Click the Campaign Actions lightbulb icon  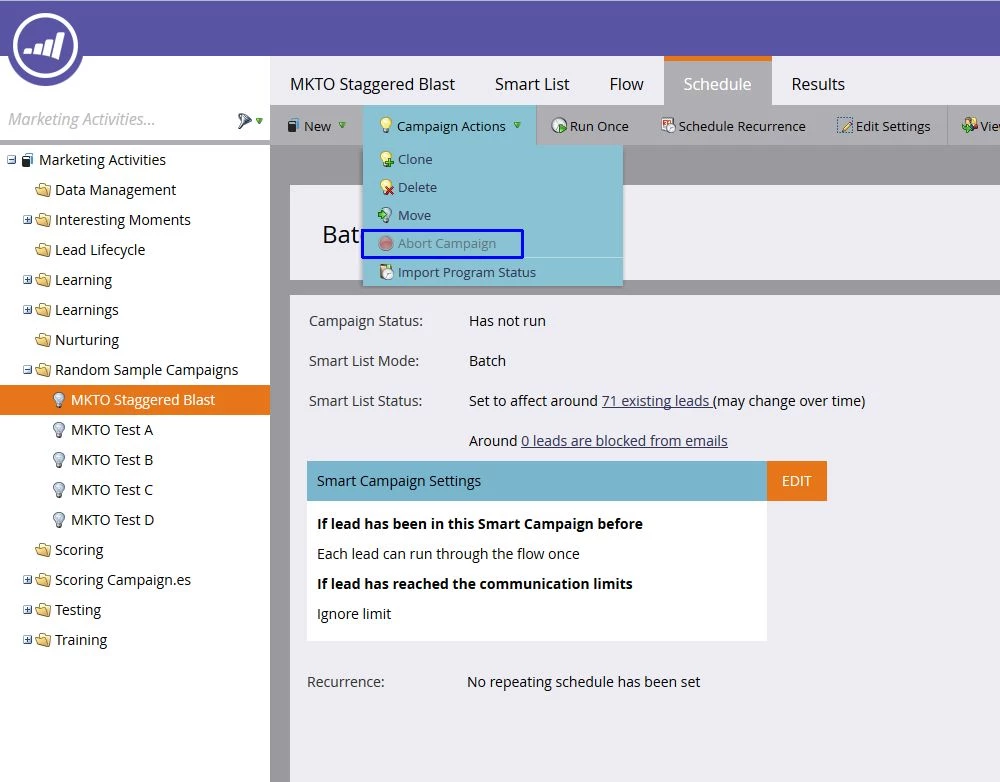(x=385, y=125)
